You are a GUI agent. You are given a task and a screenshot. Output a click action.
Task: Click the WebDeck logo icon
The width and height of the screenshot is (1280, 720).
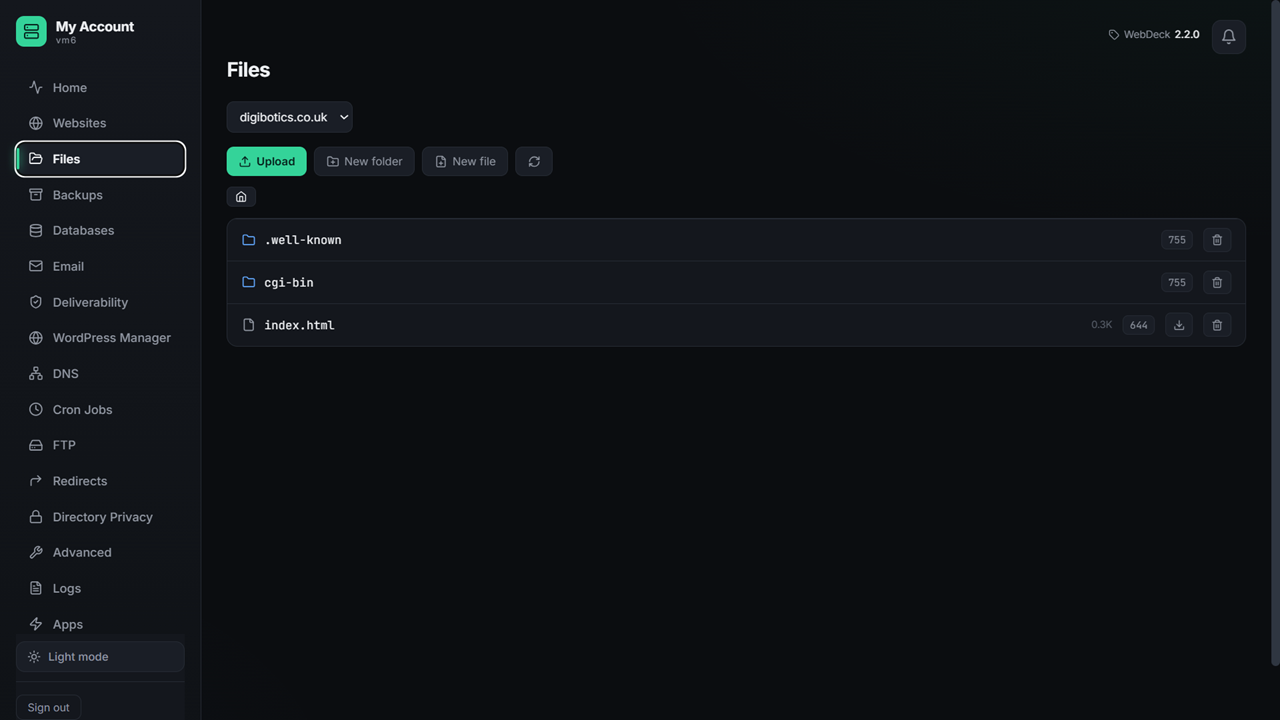pos(31,31)
